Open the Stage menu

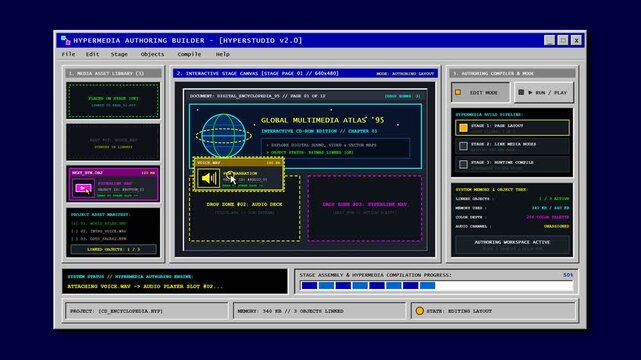tap(119, 54)
